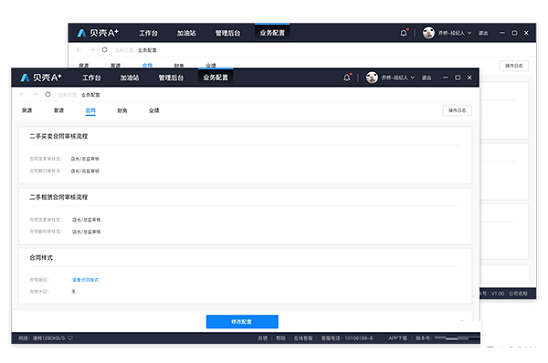Click 退出 in the back window

[x=483, y=33]
